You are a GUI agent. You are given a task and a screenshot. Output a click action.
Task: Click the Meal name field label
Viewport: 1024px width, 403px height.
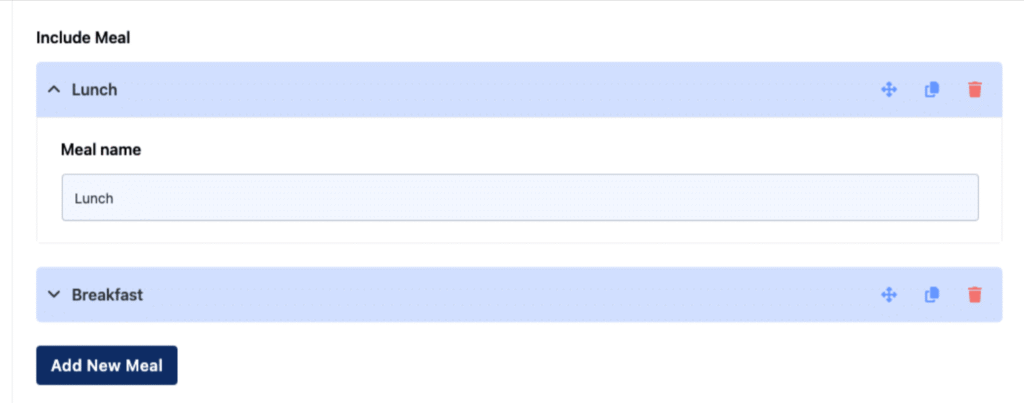[101, 150]
